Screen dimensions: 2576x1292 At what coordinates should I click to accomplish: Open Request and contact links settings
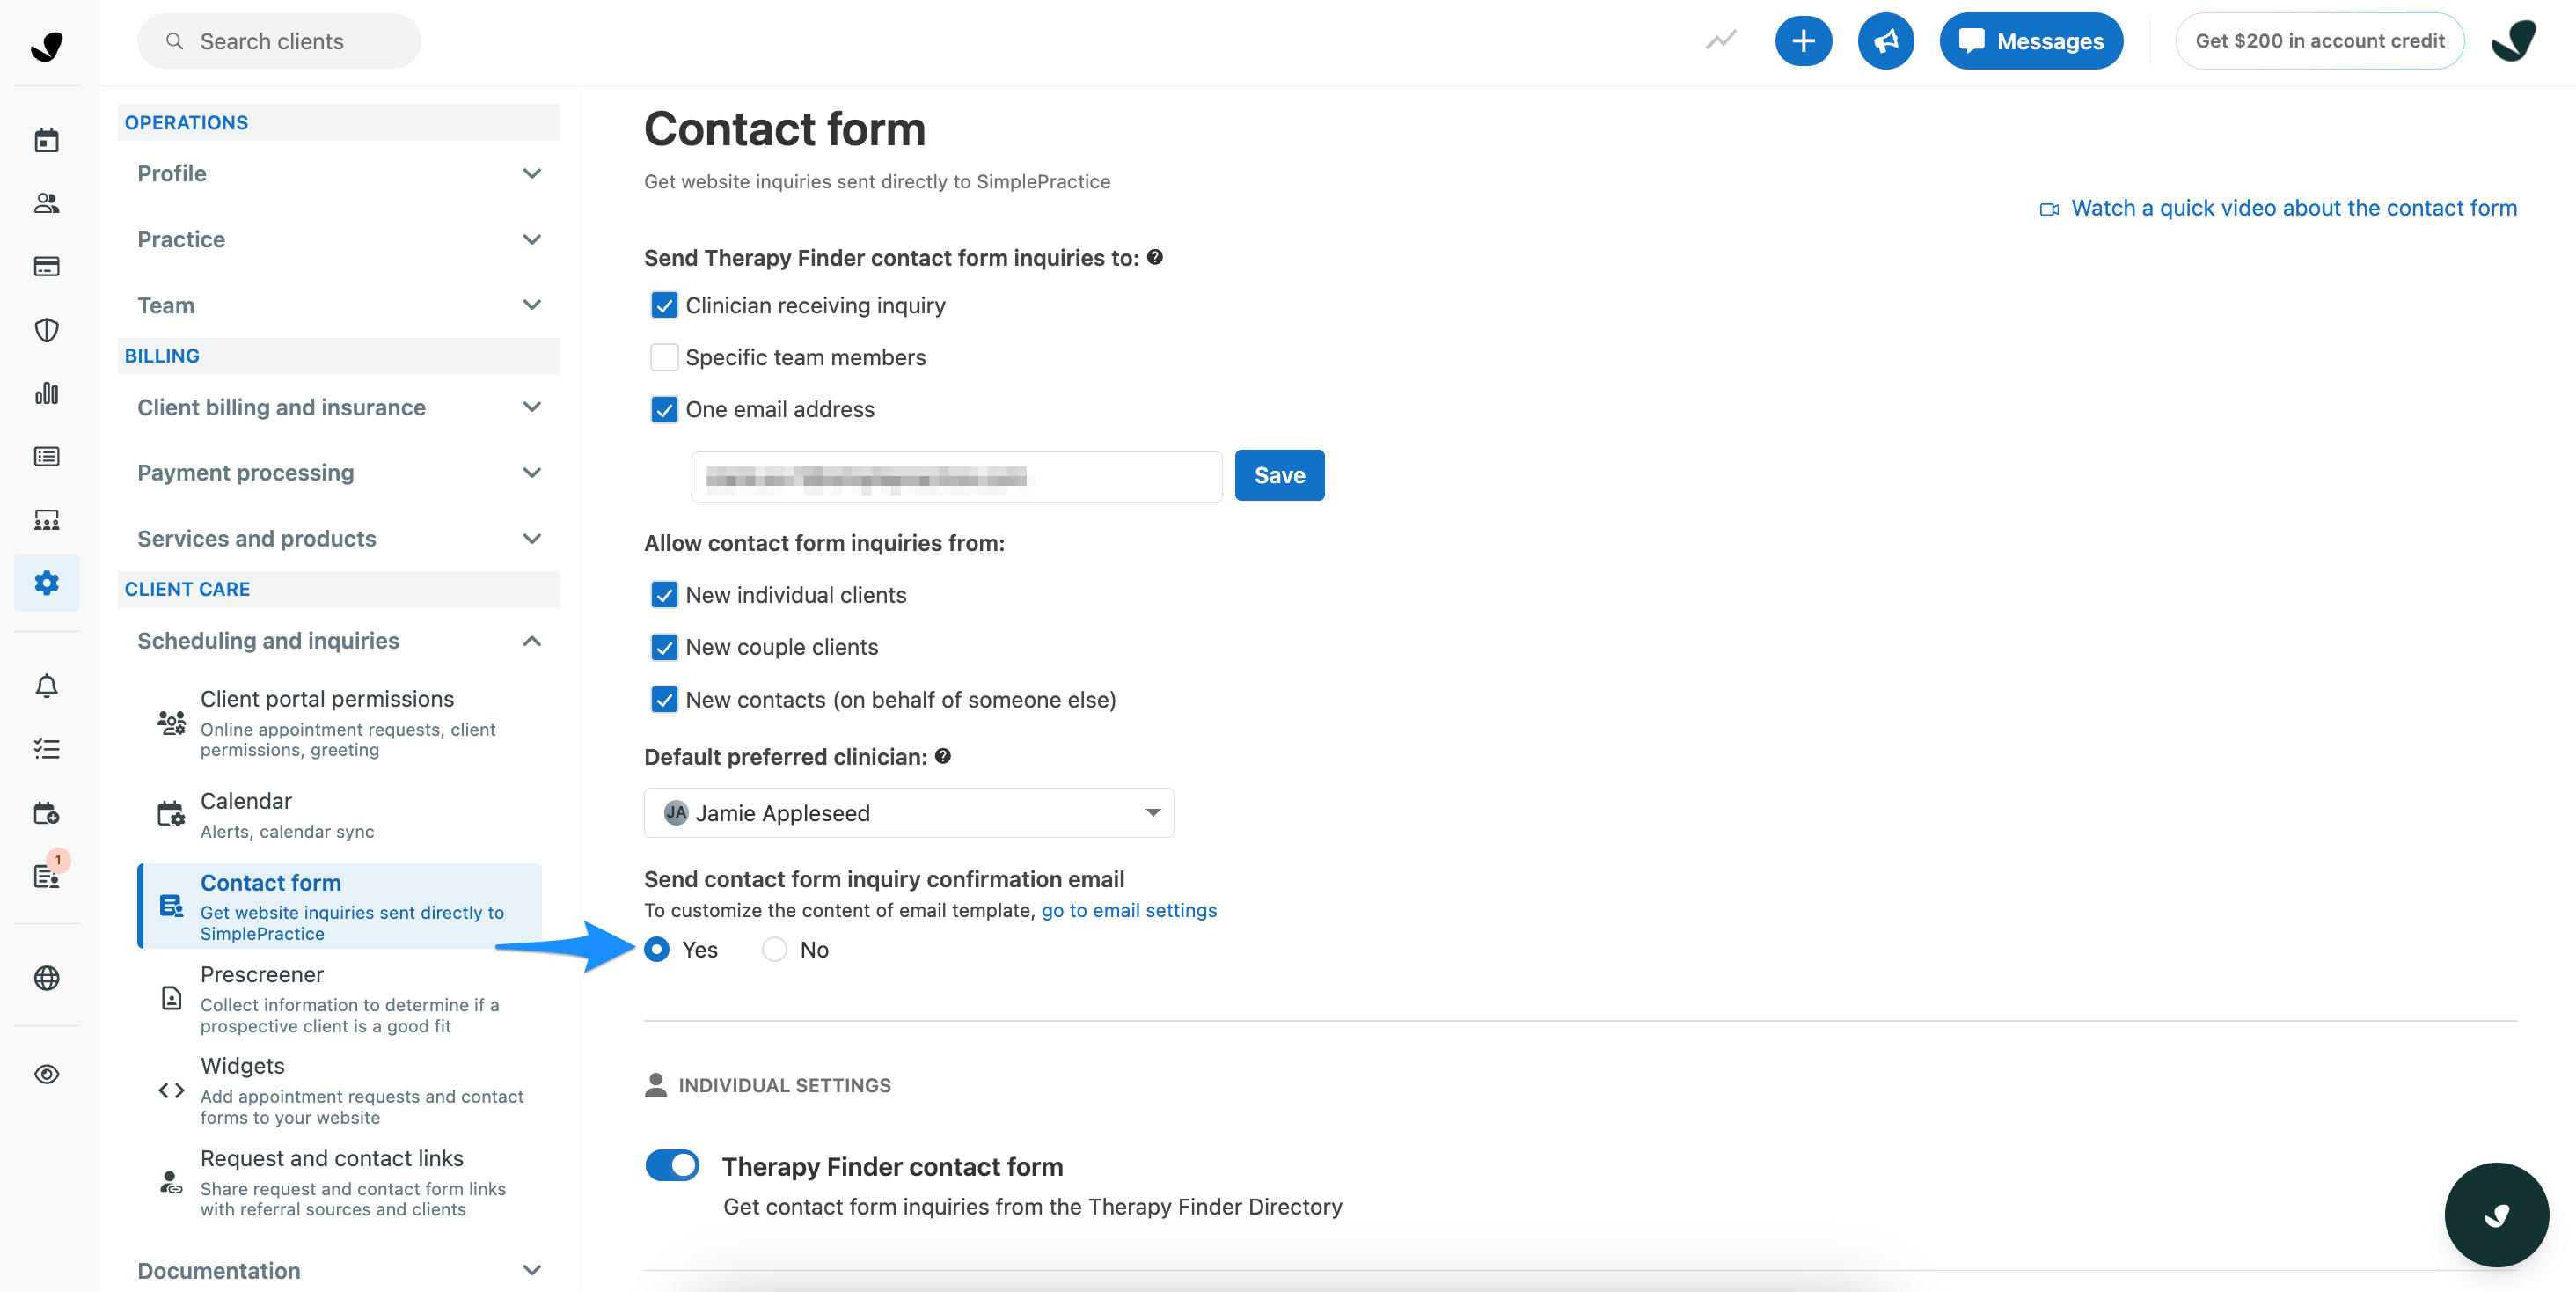[340, 1182]
